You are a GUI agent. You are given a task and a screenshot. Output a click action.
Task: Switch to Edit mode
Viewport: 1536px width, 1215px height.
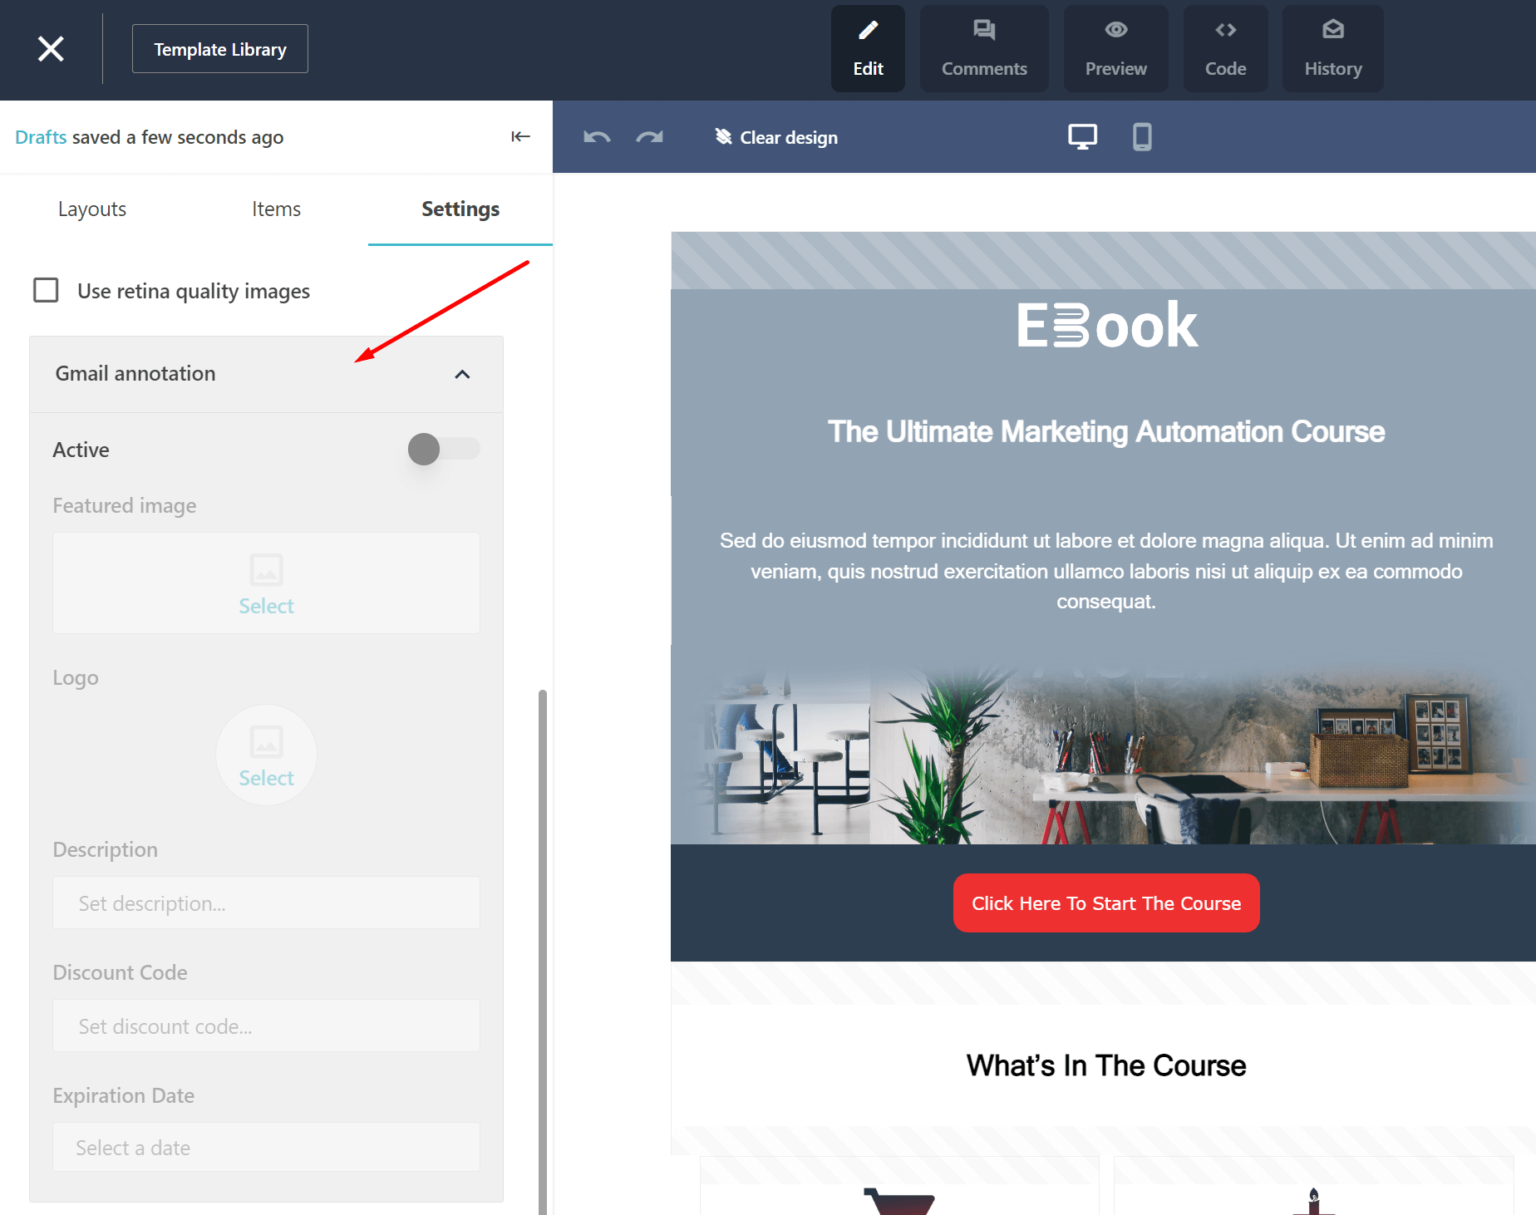pos(868,49)
